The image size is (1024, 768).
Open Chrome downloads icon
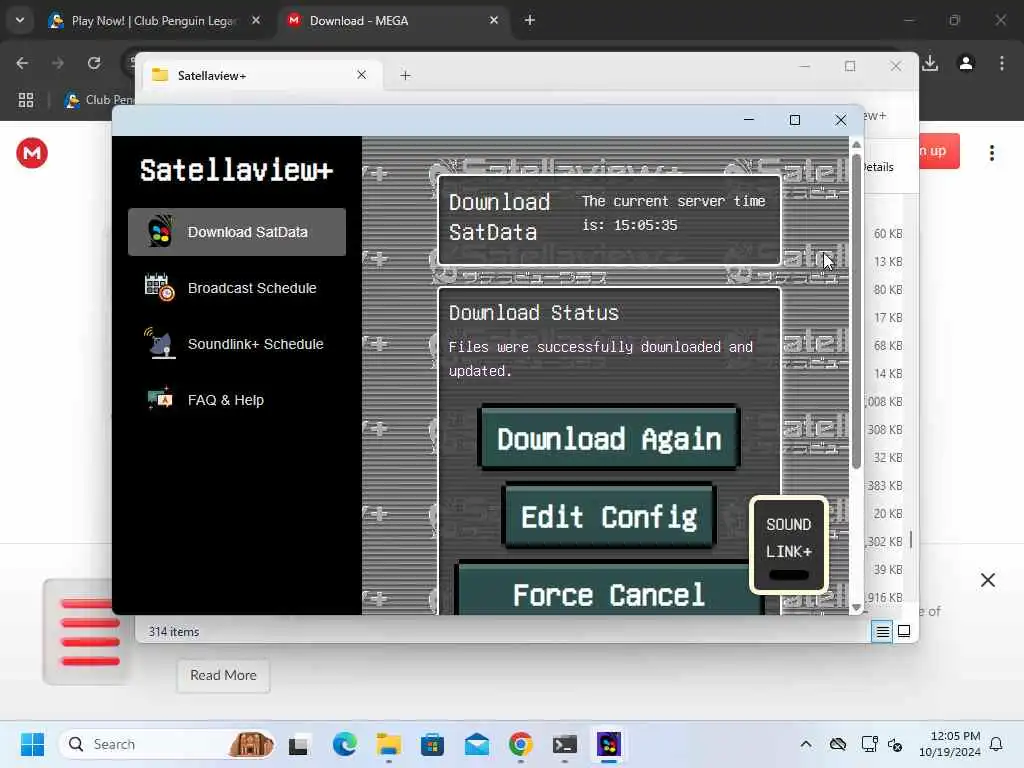point(930,63)
